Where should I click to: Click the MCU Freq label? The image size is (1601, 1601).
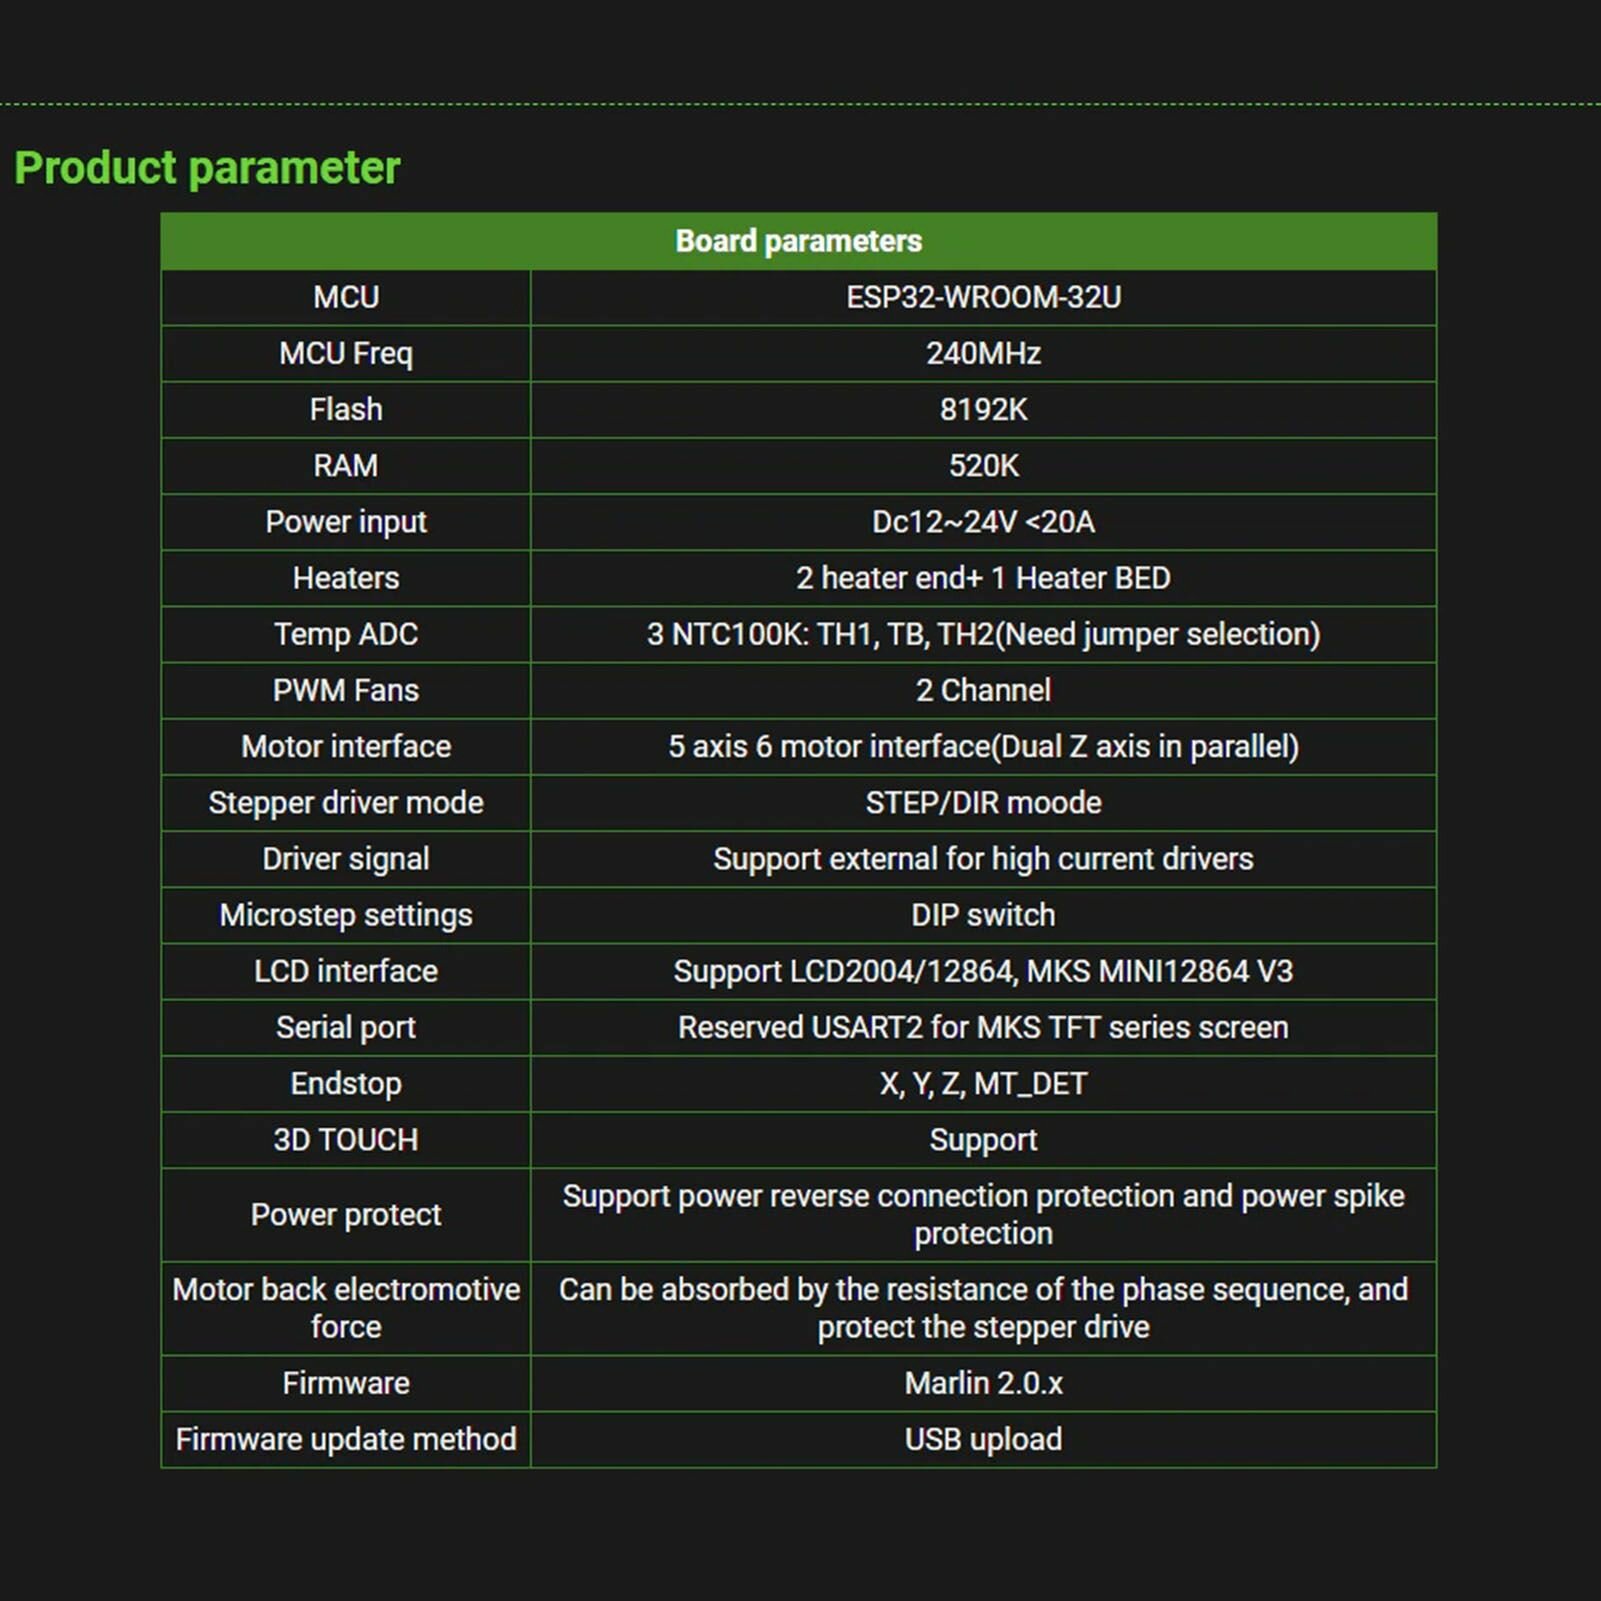(x=346, y=354)
